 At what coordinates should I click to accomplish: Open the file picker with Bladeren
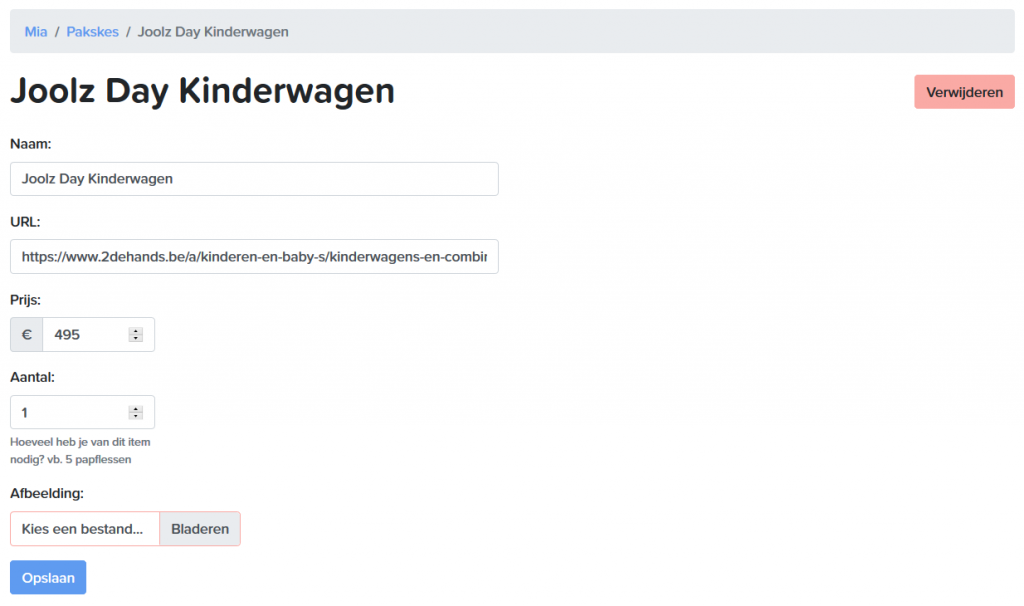click(x=200, y=529)
